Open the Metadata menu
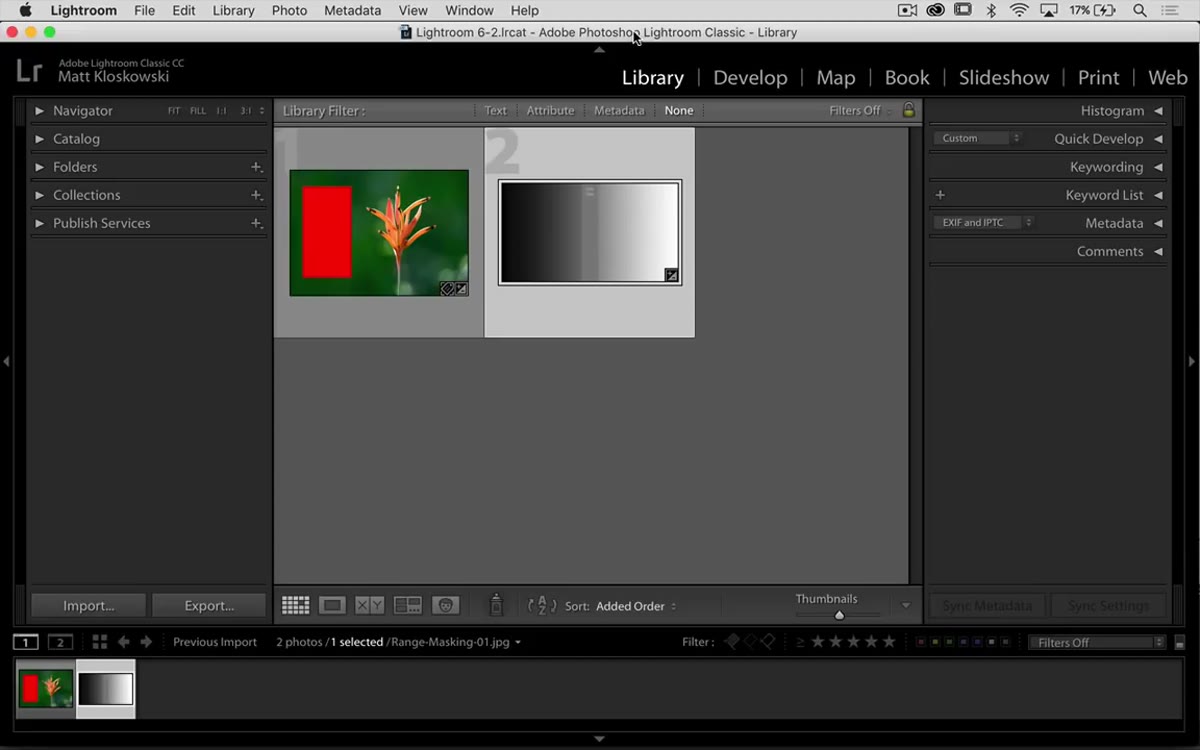Image resolution: width=1200 pixels, height=750 pixels. [x=352, y=10]
